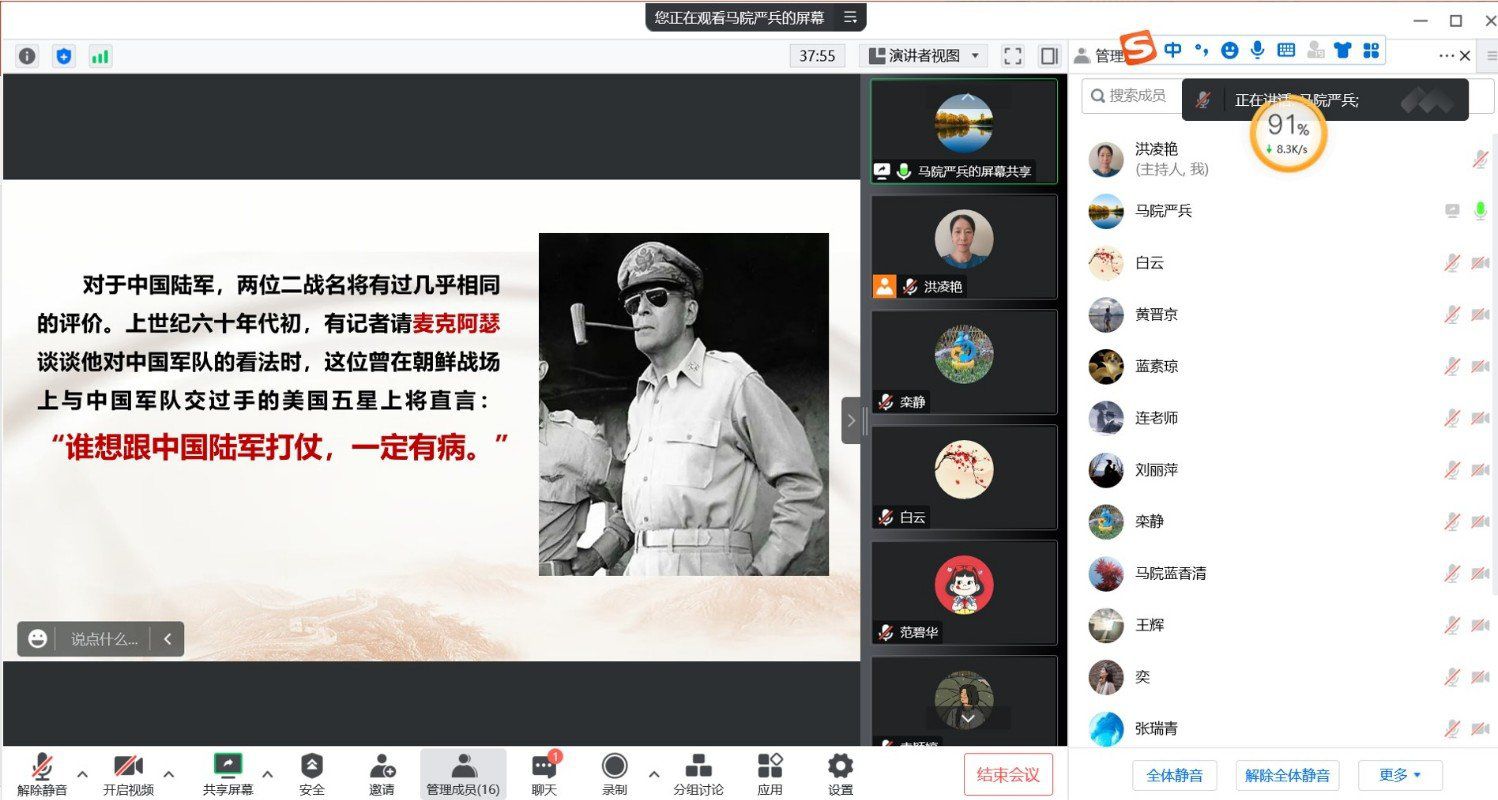Check the green network signal icon
This screenshot has width=1498, height=800.
coord(100,56)
